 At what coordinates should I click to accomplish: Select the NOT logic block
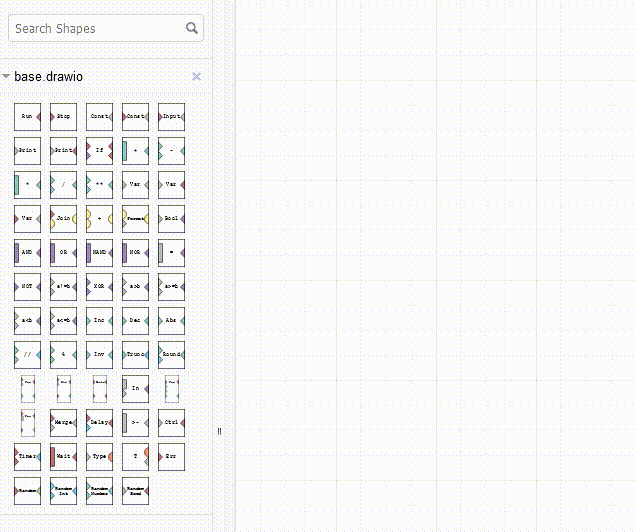(27, 287)
